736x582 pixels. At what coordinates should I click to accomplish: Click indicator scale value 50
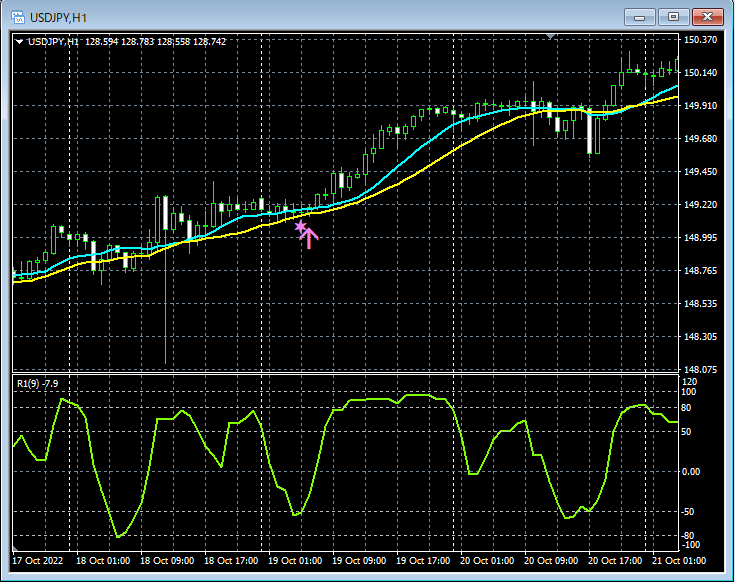686,432
